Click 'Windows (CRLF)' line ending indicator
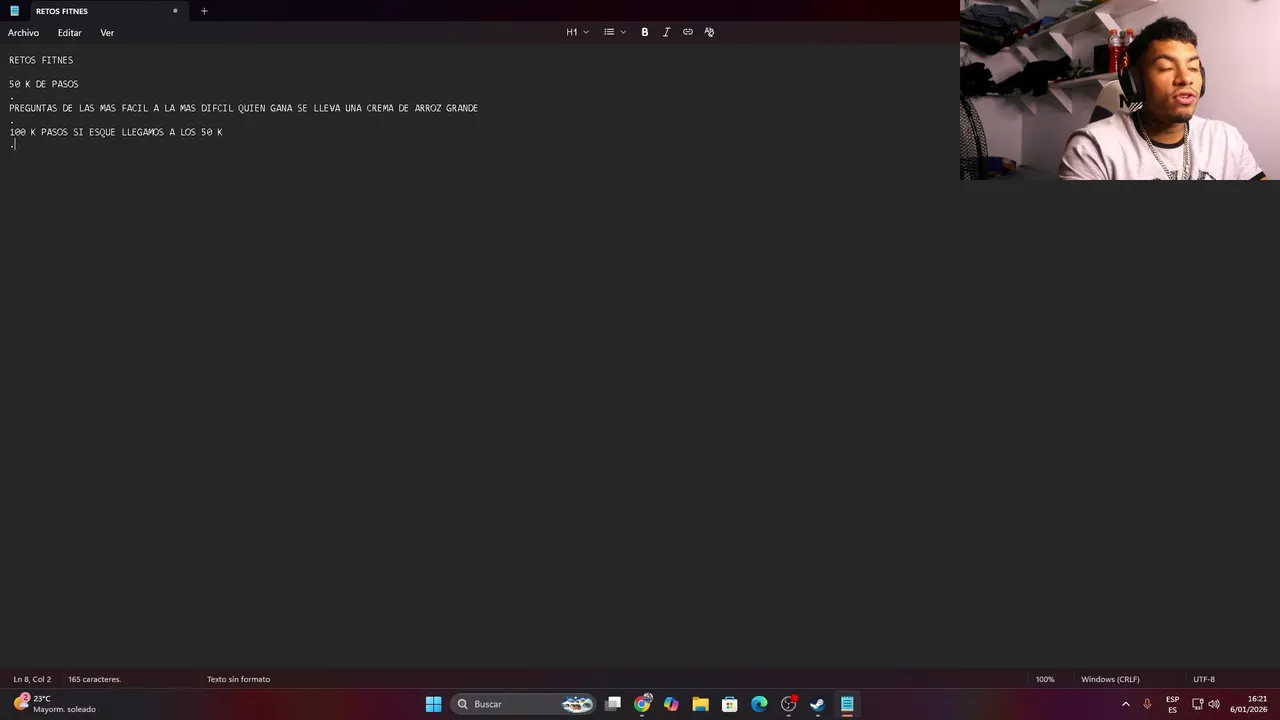The width and height of the screenshot is (1280, 720). 1110,679
